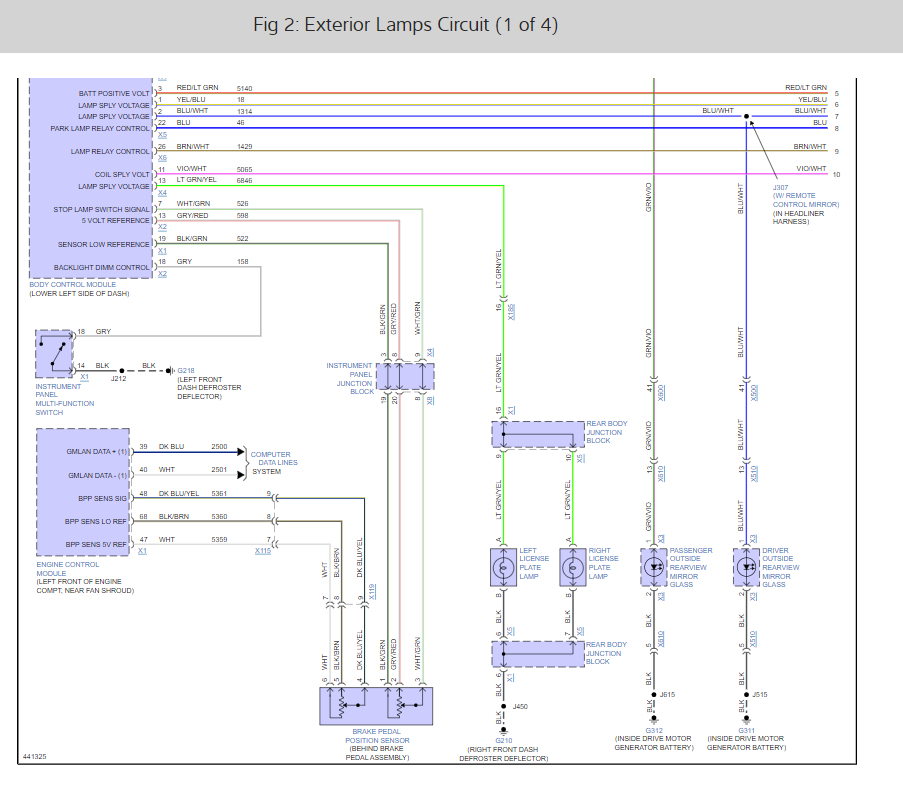Click circuit number 1314
The width and height of the screenshot is (903, 785).
[244, 112]
